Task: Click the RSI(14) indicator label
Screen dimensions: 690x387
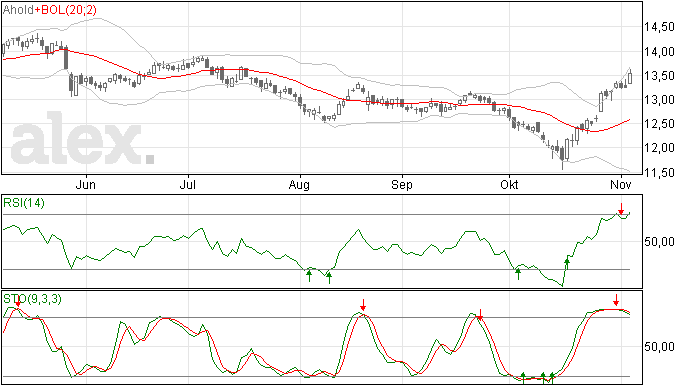Action: (x=24, y=203)
